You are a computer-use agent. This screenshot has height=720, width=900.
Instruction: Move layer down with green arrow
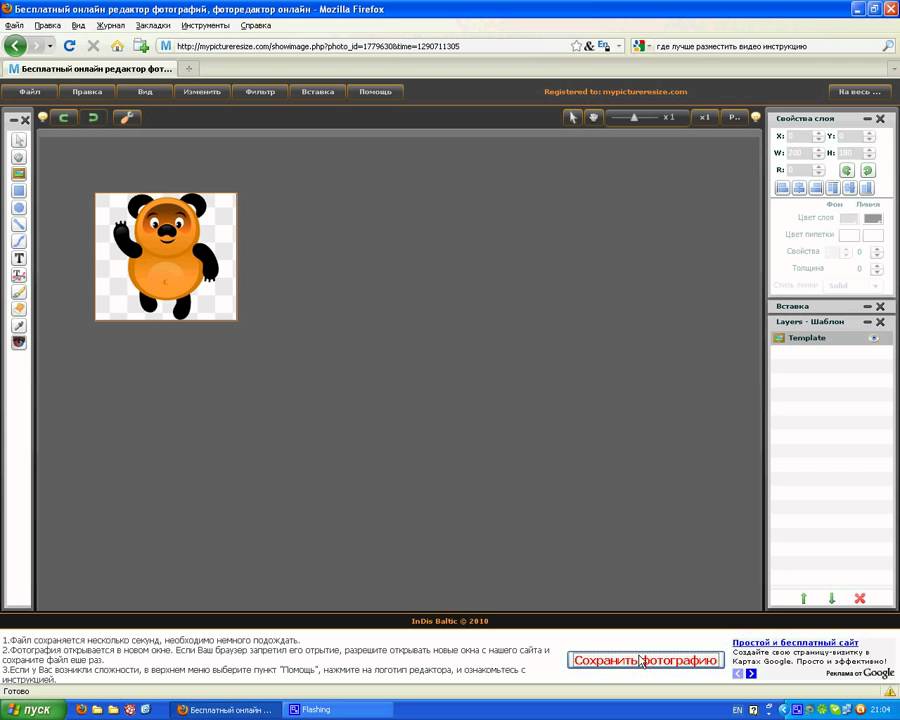(x=832, y=598)
